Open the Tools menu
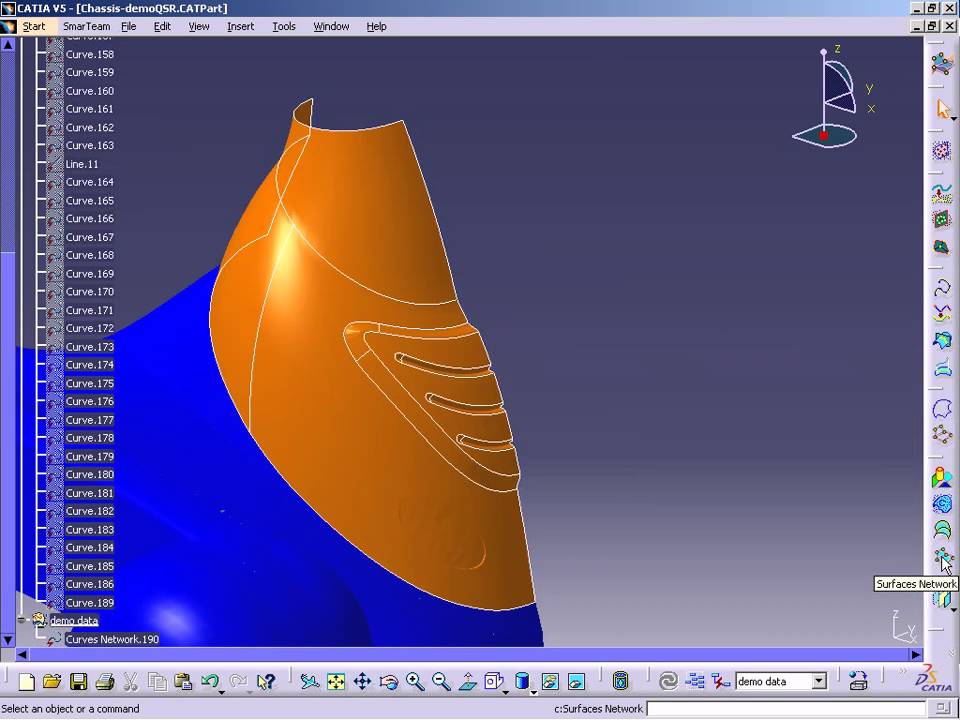The image size is (960, 720). tap(284, 26)
